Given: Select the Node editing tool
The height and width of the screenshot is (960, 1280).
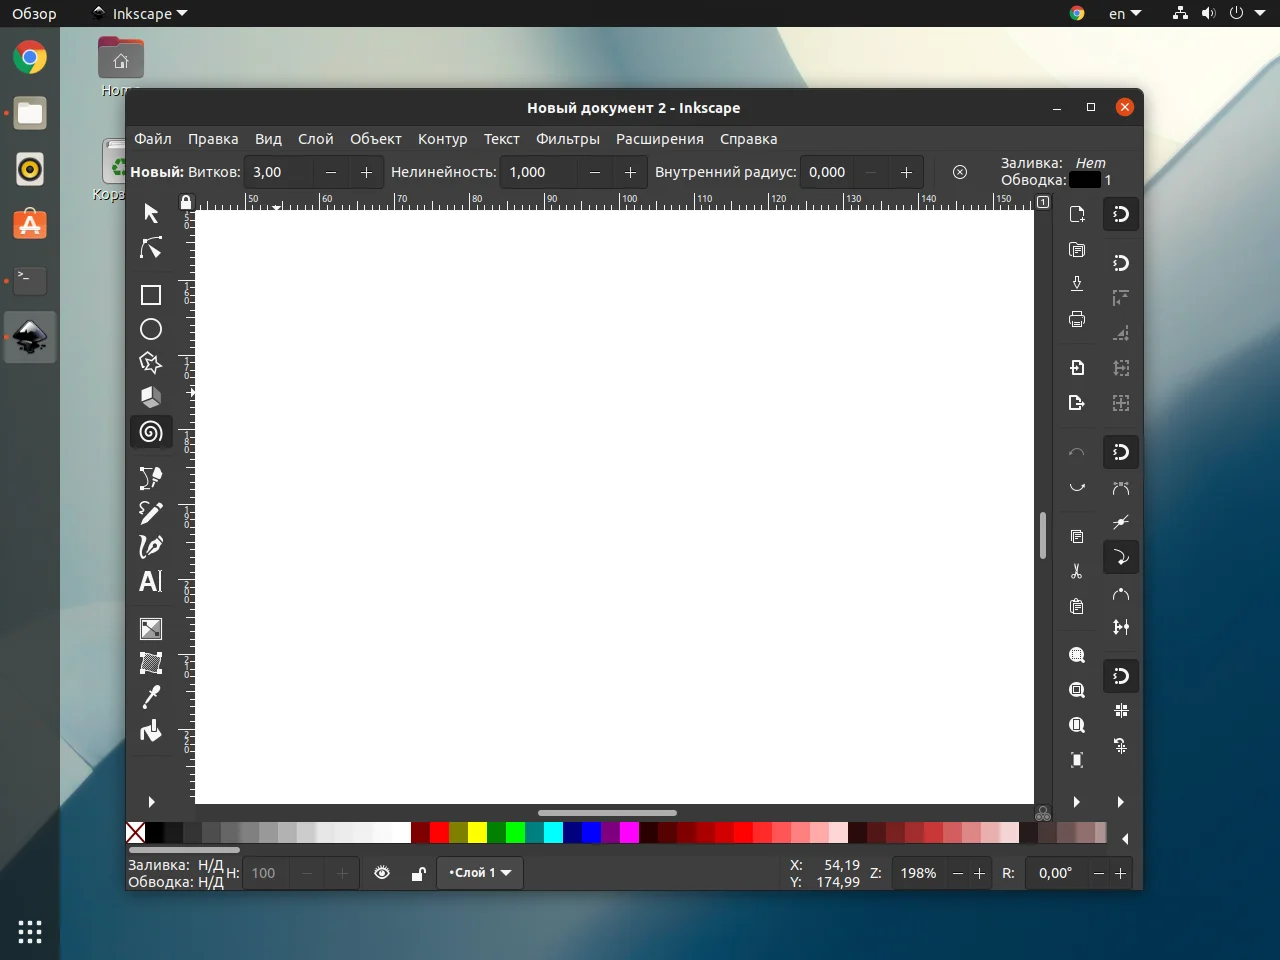Looking at the screenshot, I should [x=151, y=247].
